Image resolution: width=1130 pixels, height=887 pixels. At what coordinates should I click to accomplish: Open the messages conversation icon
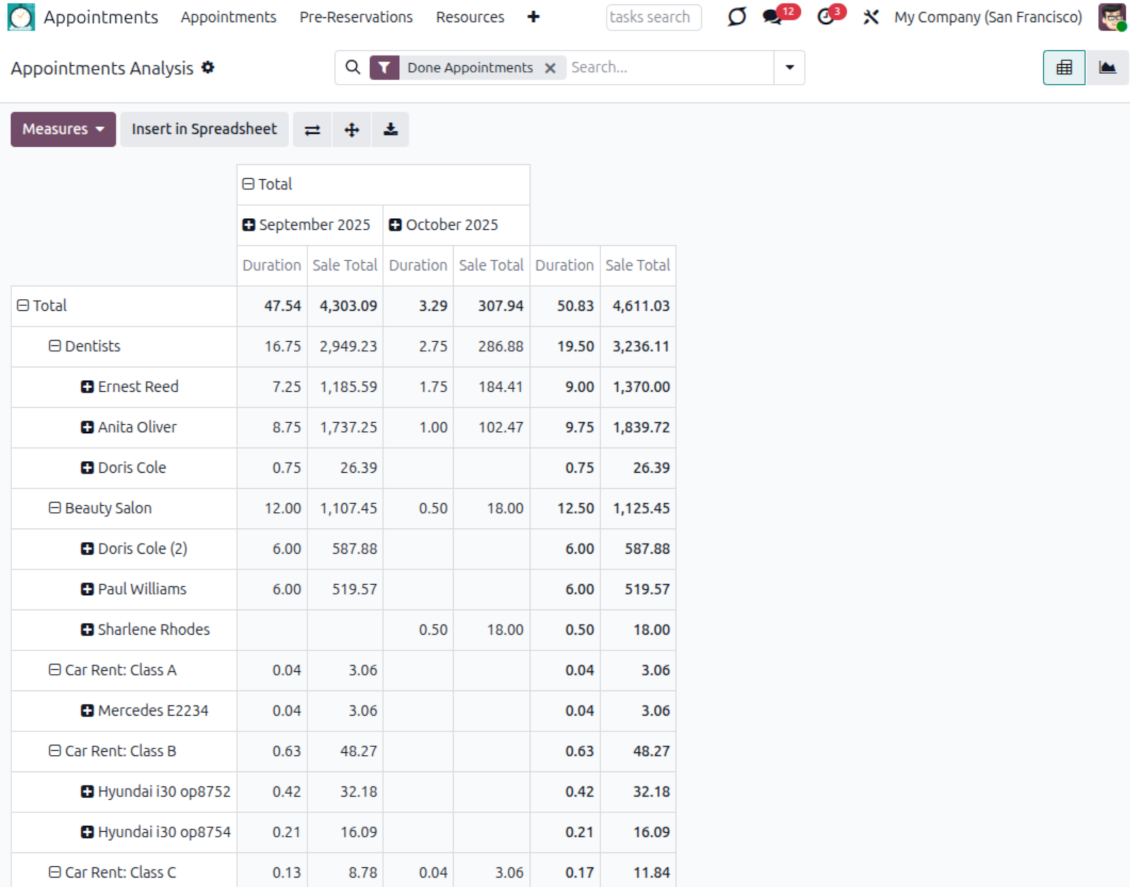click(772, 17)
